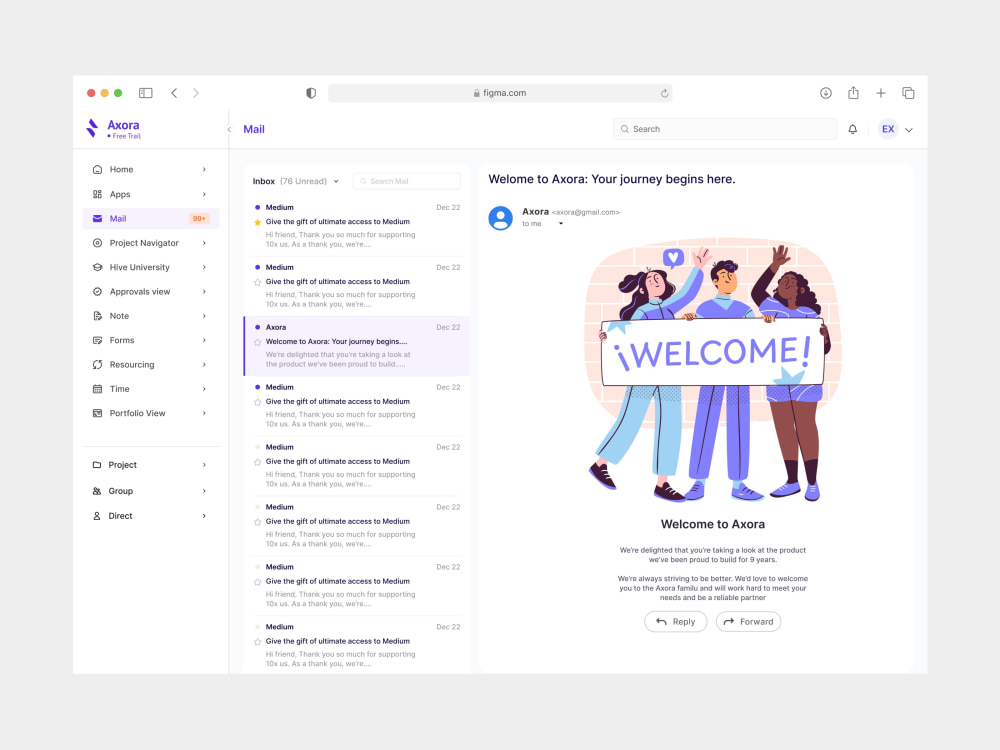Image resolution: width=1000 pixels, height=750 pixels.
Task: Collapse the sidebar with the arrow
Action: click(x=230, y=129)
